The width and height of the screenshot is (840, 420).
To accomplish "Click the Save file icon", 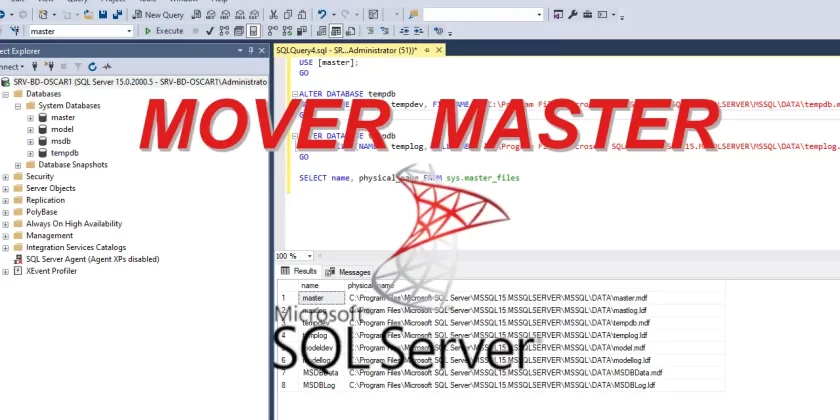I will (x=102, y=15).
